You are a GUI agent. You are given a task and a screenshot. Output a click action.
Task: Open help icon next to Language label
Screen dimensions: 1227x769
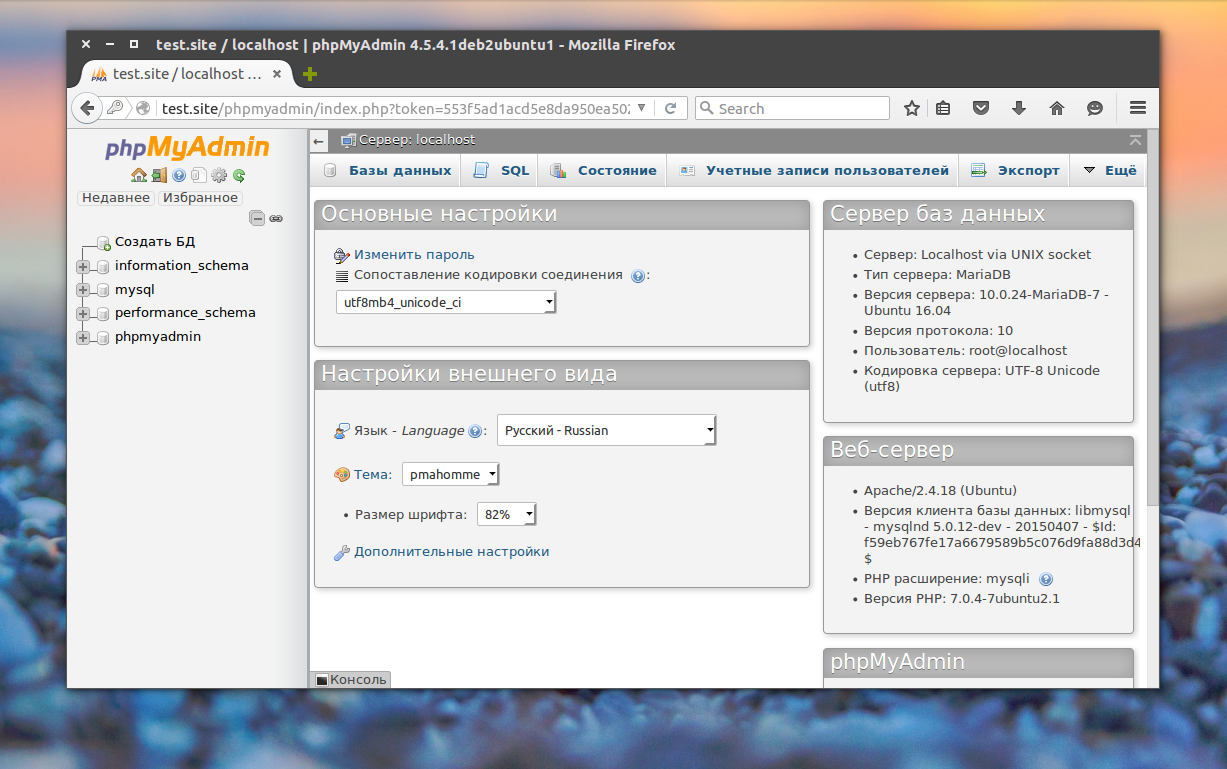click(x=475, y=431)
